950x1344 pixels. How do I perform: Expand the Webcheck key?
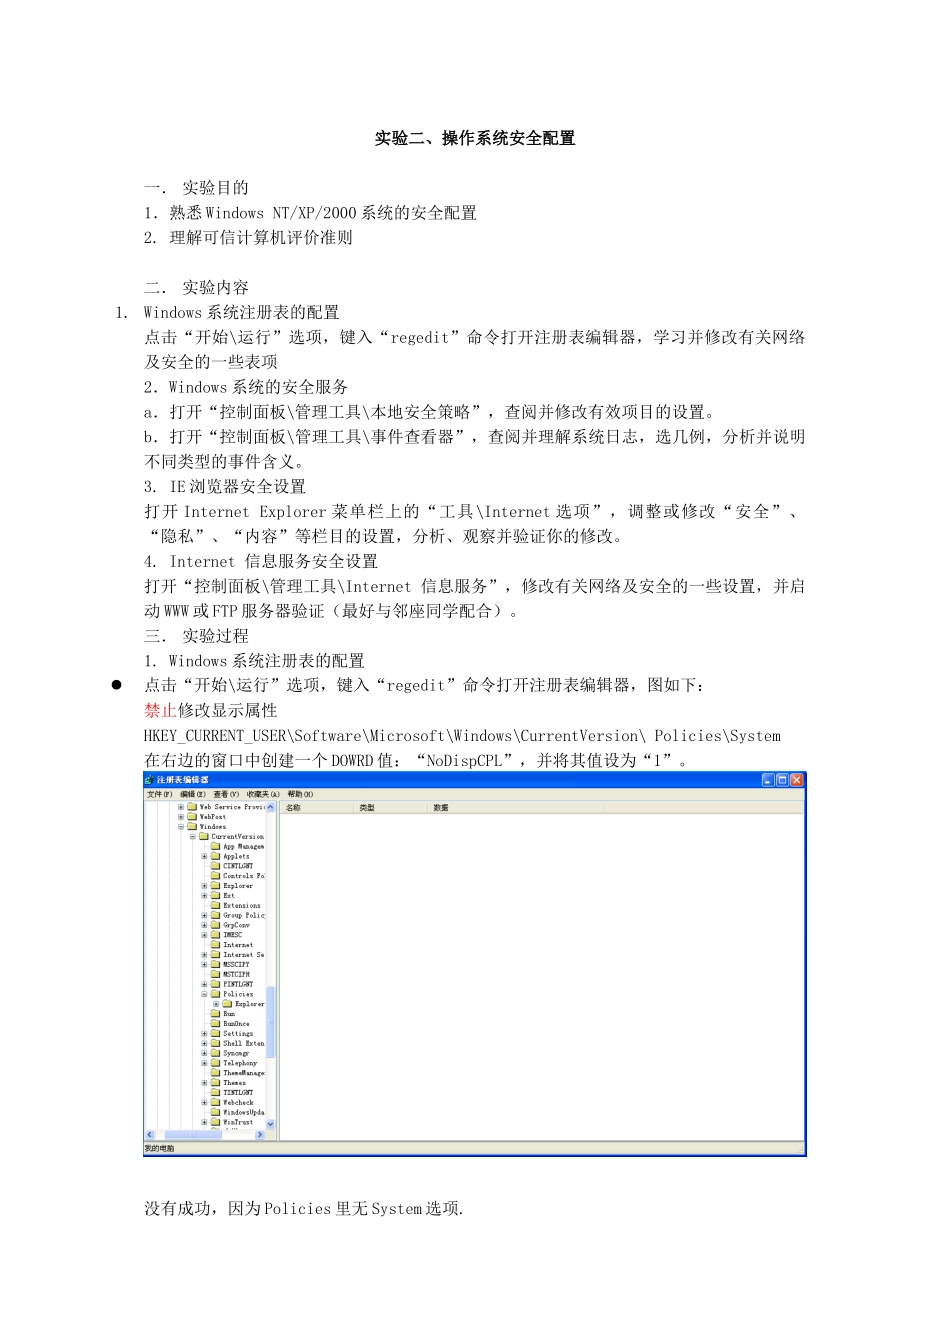(x=205, y=1102)
